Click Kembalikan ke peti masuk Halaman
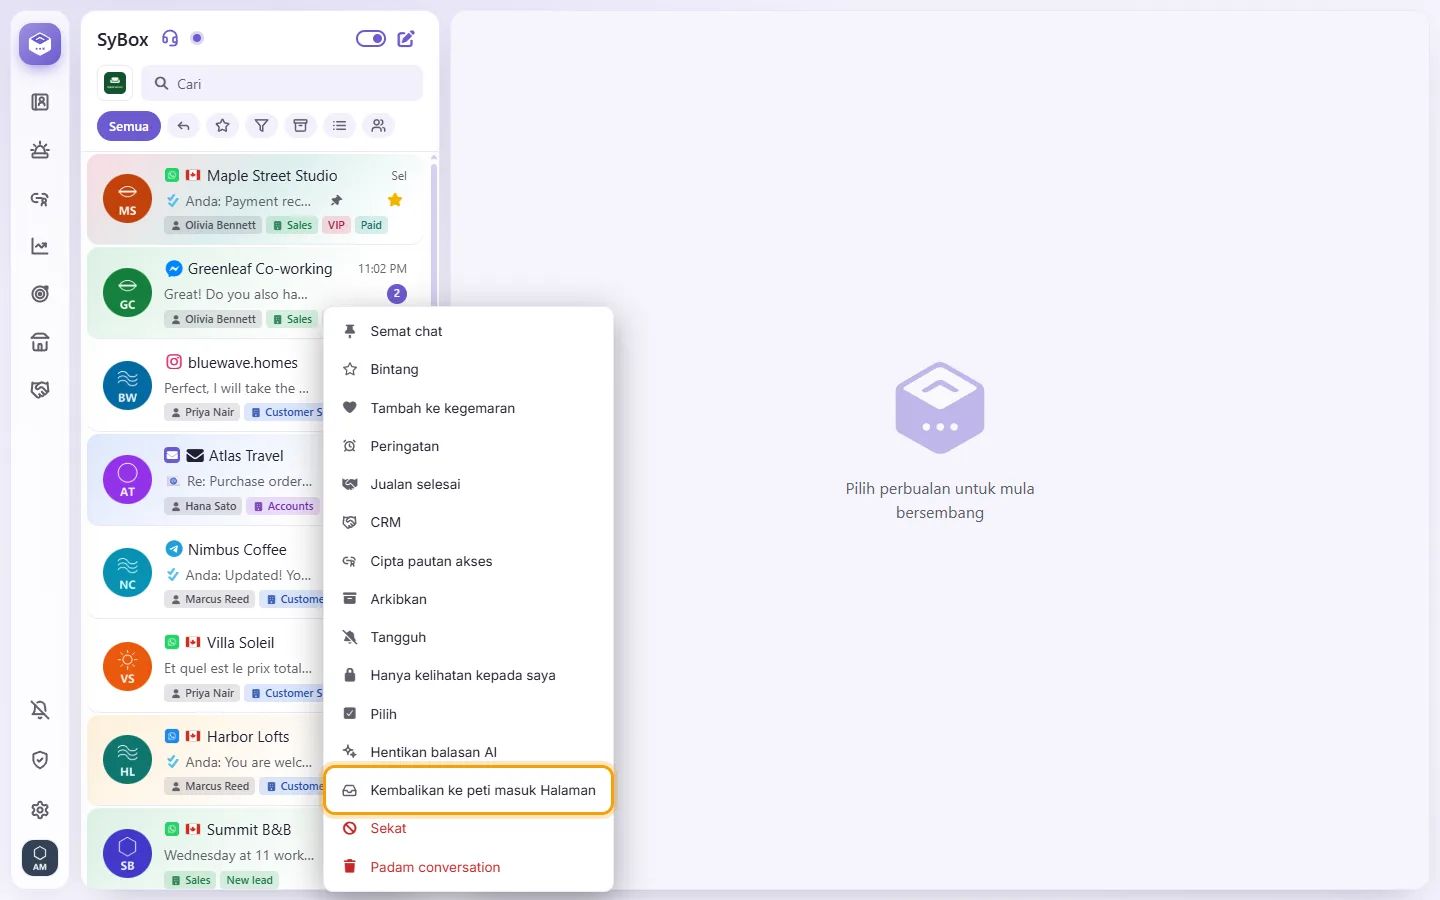 [x=468, y=790]
